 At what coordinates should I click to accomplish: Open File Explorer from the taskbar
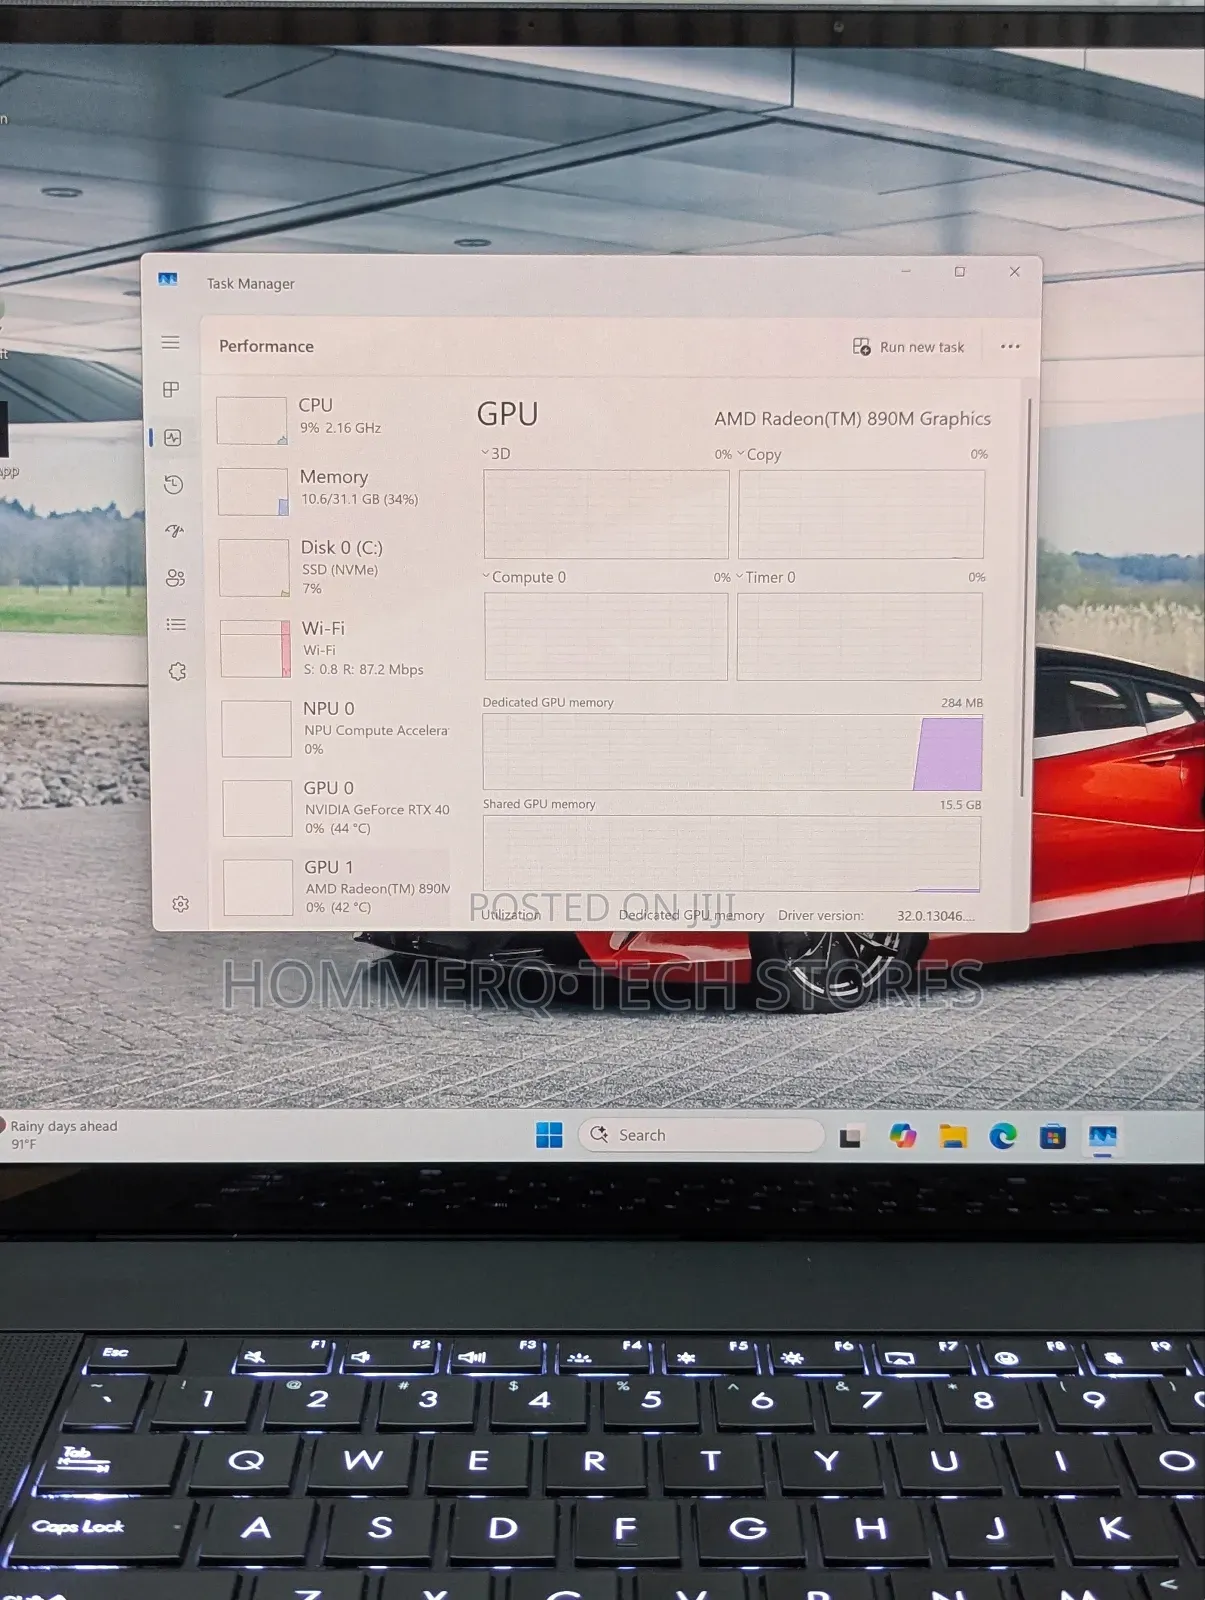pos(953,1136)
